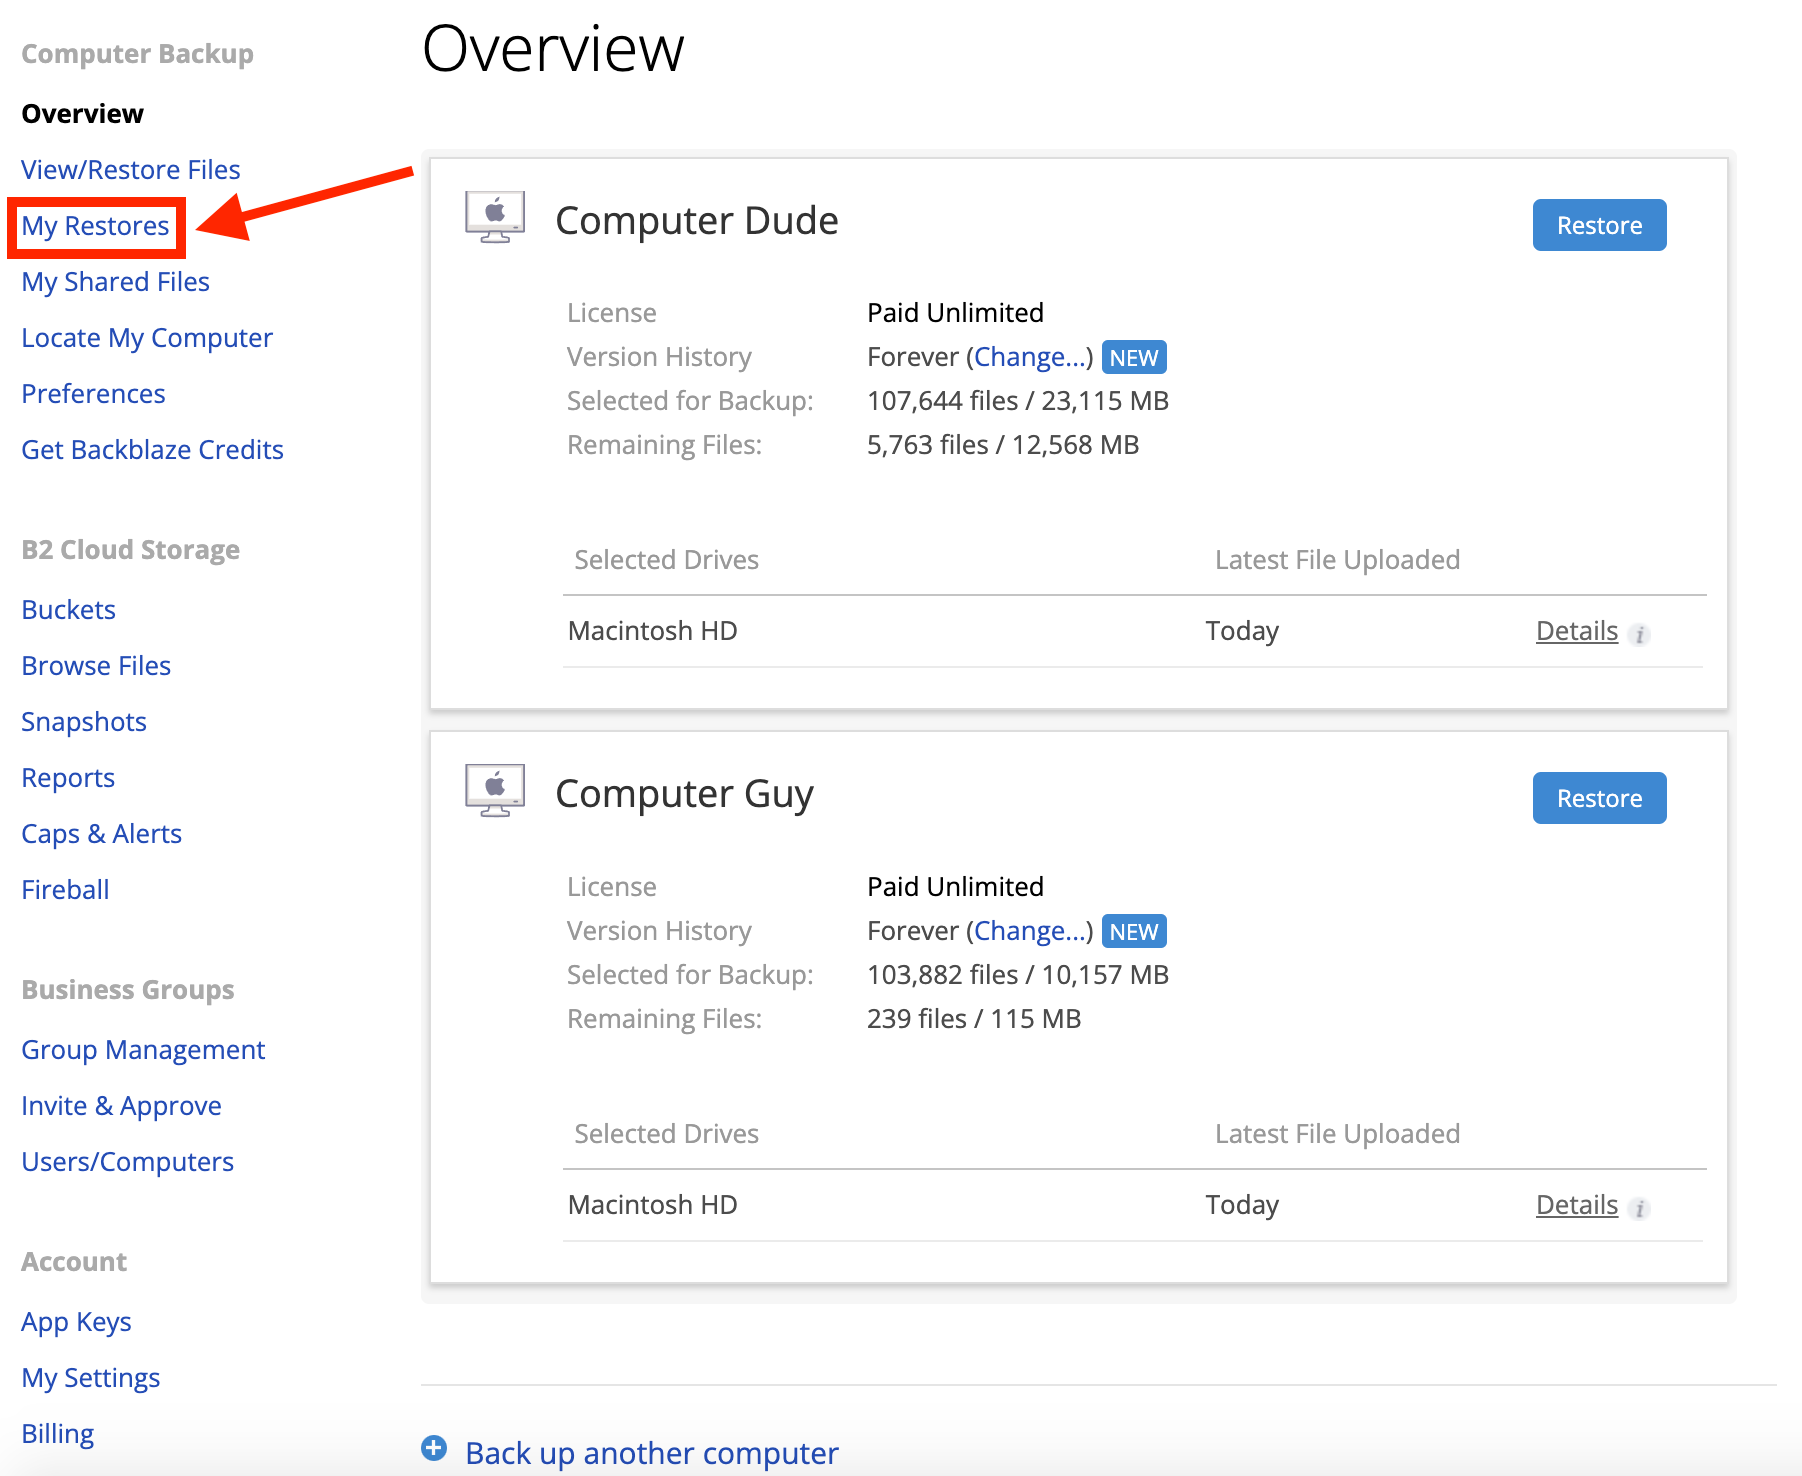
Task: Click the plus icon for backing up another computer
Action: pyautogui.click(x=434, y=1448)
